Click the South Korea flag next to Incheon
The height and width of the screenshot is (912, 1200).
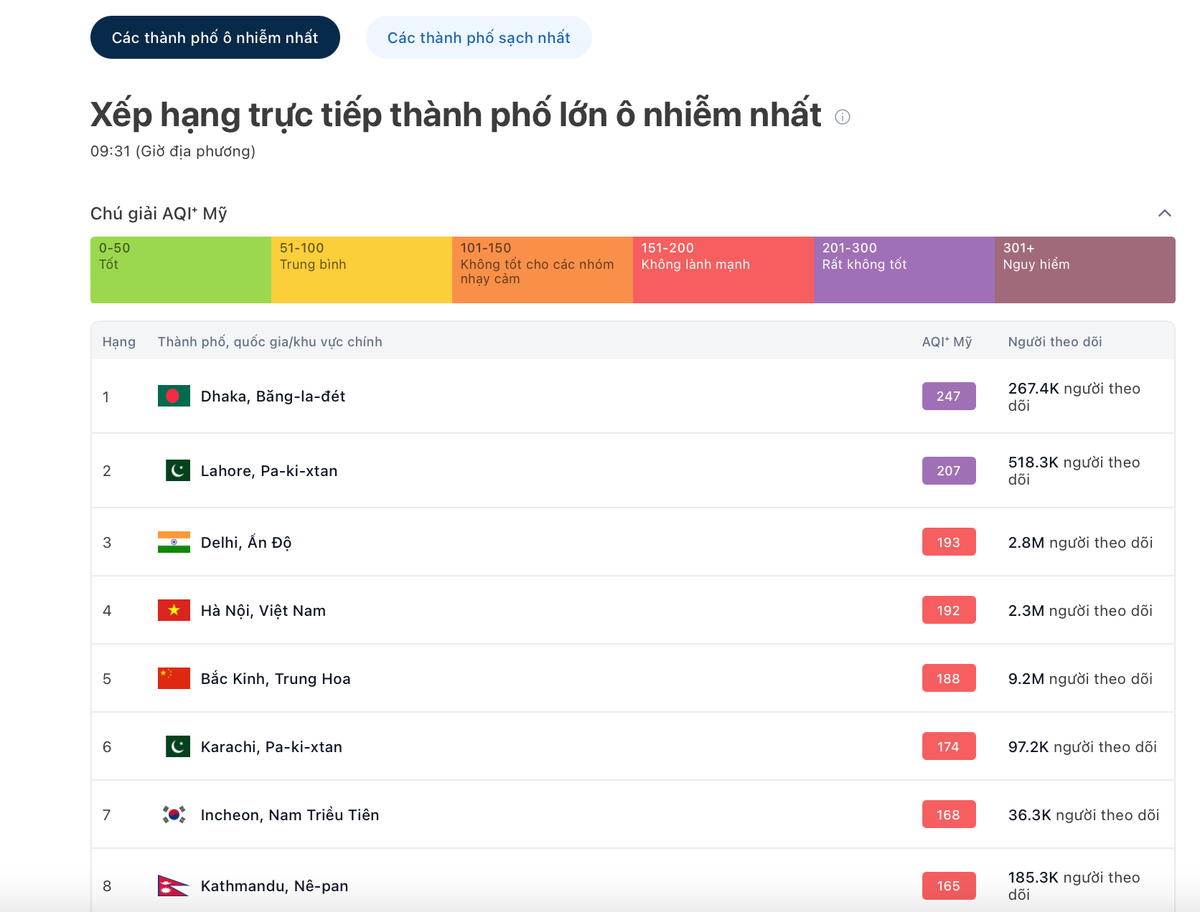174,814
